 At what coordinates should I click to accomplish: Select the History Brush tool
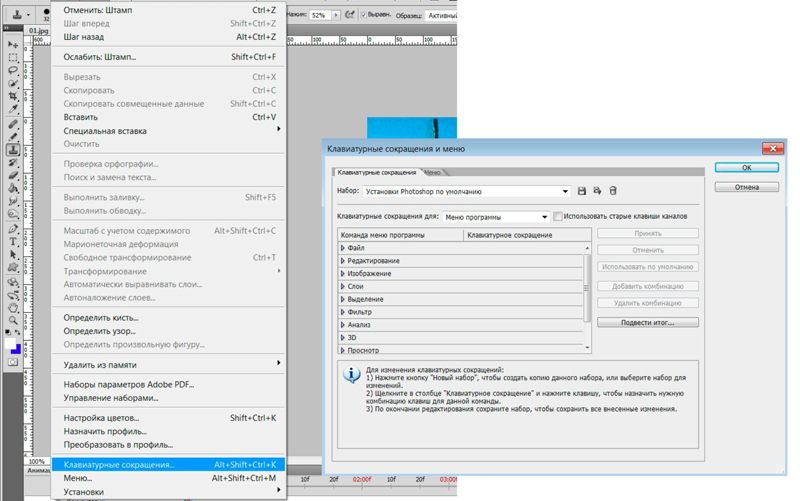click(x=13, y=162)
